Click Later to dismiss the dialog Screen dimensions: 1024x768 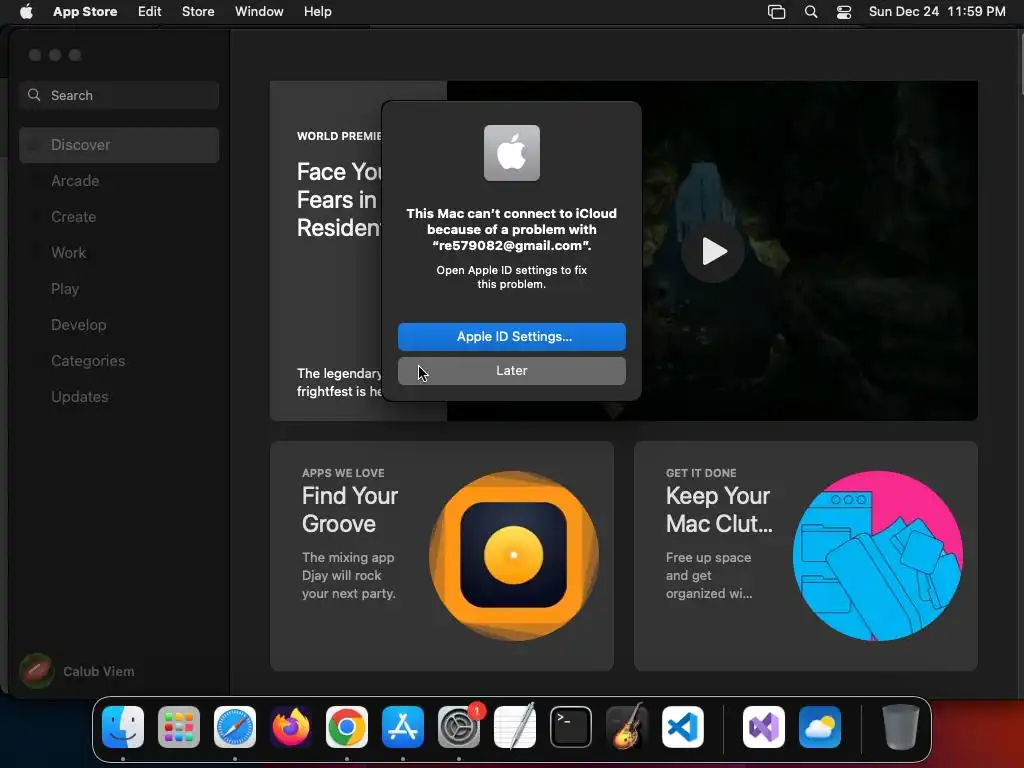point(511,370)
